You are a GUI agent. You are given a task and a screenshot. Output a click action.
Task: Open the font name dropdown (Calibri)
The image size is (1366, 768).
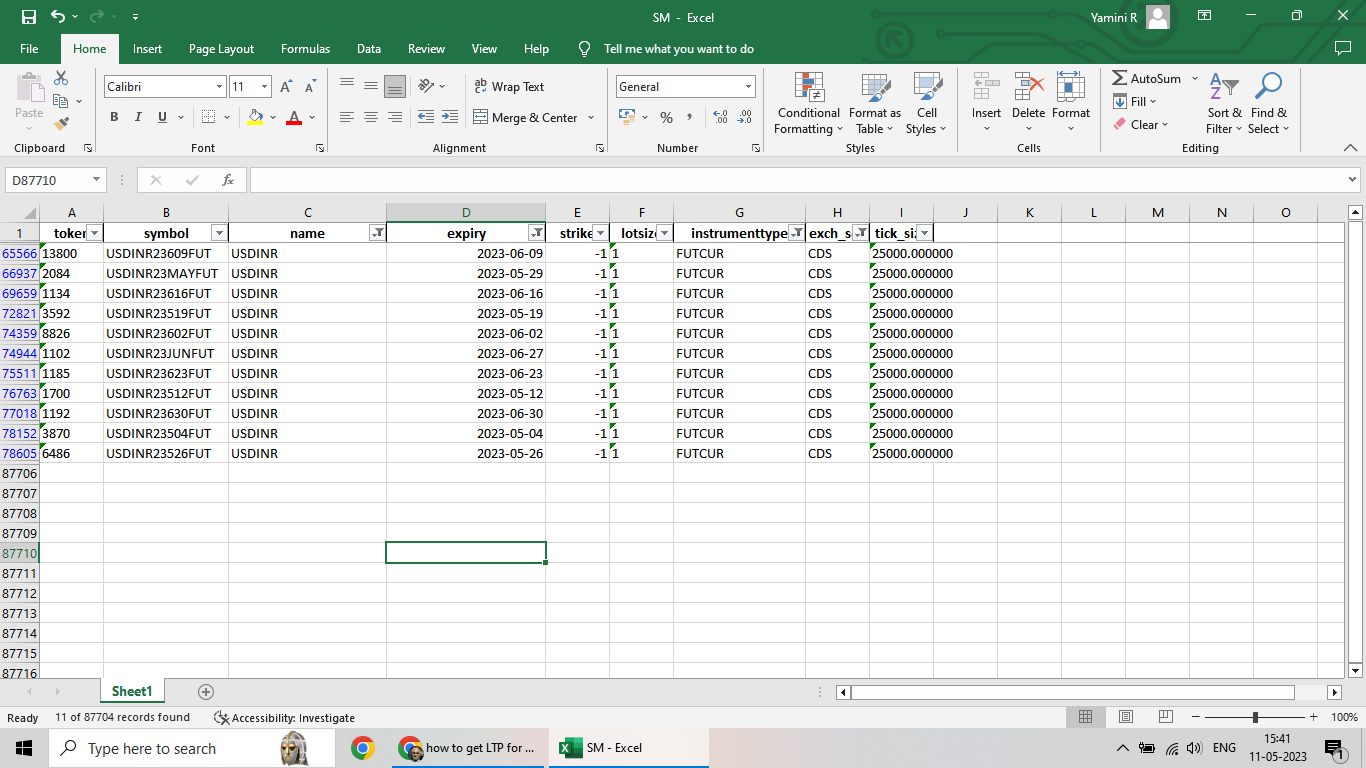[219, 87]
